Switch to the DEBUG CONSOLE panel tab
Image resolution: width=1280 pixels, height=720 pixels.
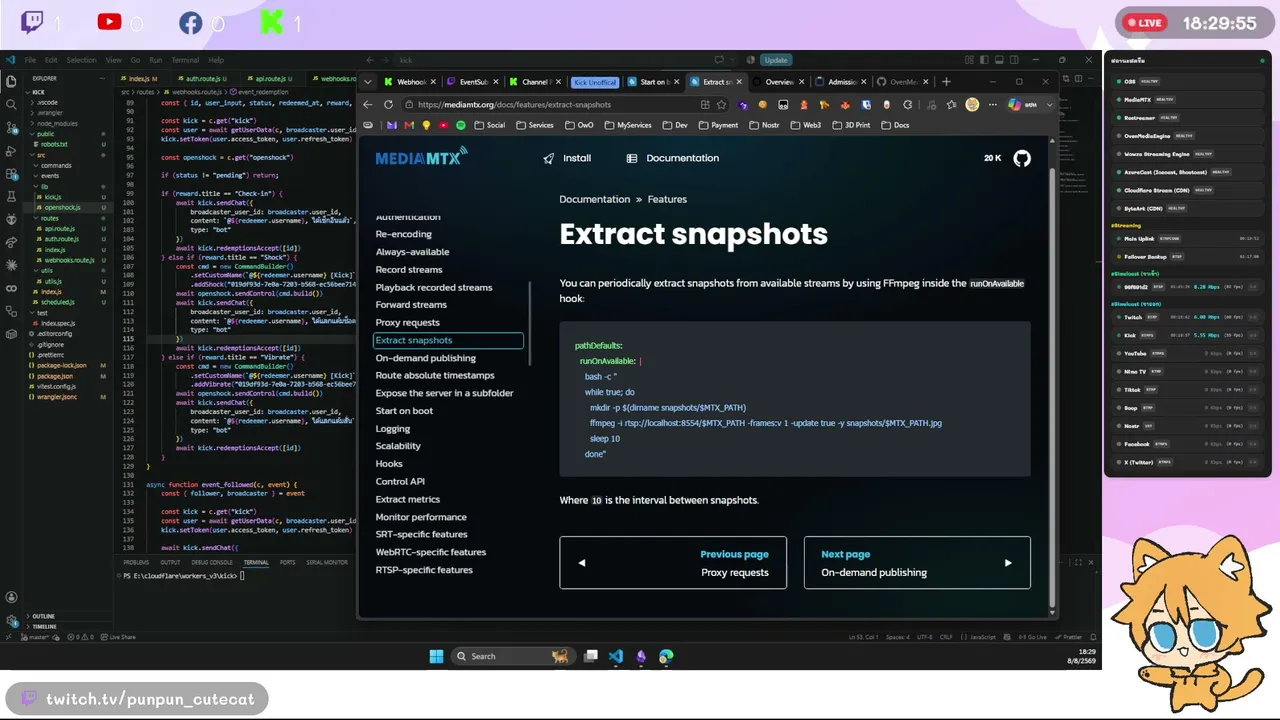(x=212, y=562)
